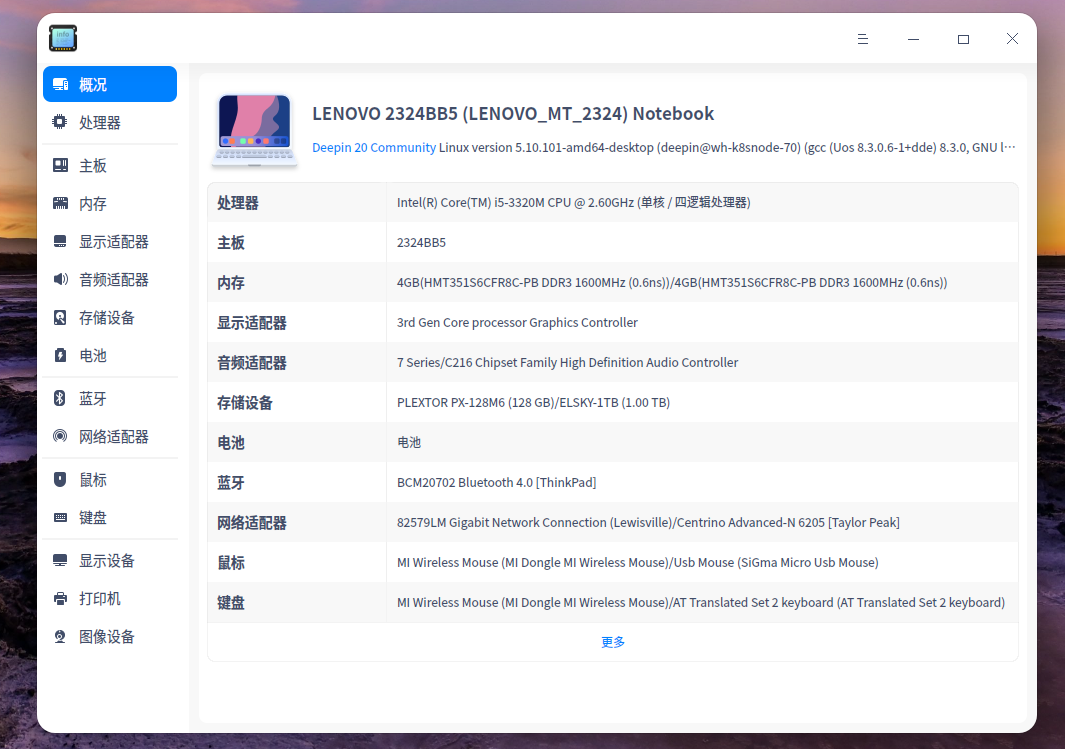1065x749 pixels.
Task: Click the 音频适配器 row label in table
Action: [251, 363]
